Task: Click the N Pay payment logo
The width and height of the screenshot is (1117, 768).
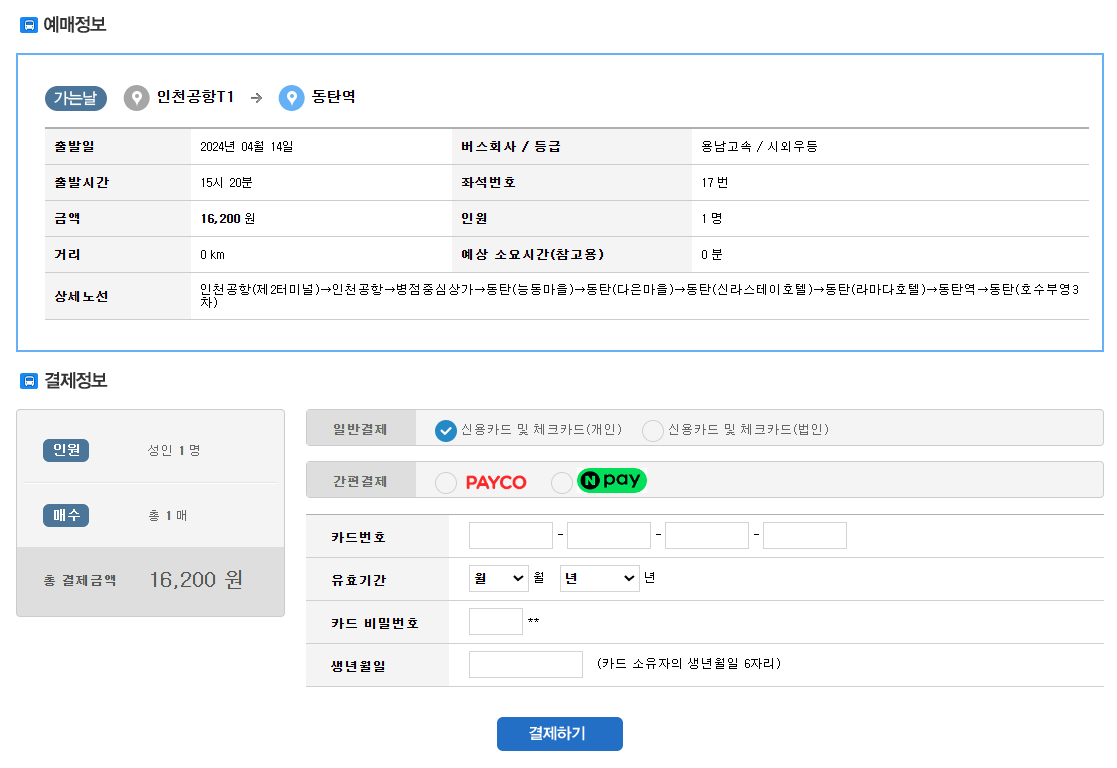Action: pyautogui.click(x=611, y=481)
